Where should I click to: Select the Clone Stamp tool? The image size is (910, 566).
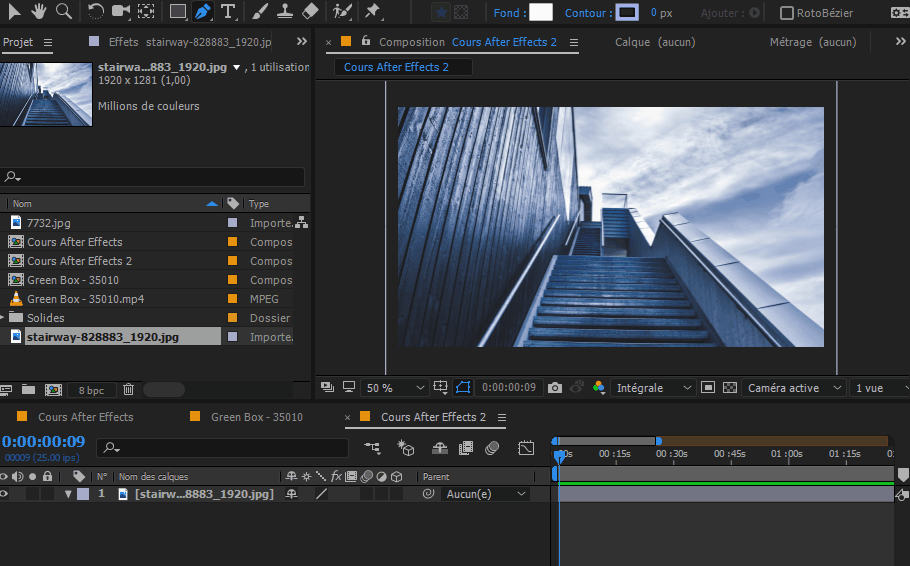point(285,11)
